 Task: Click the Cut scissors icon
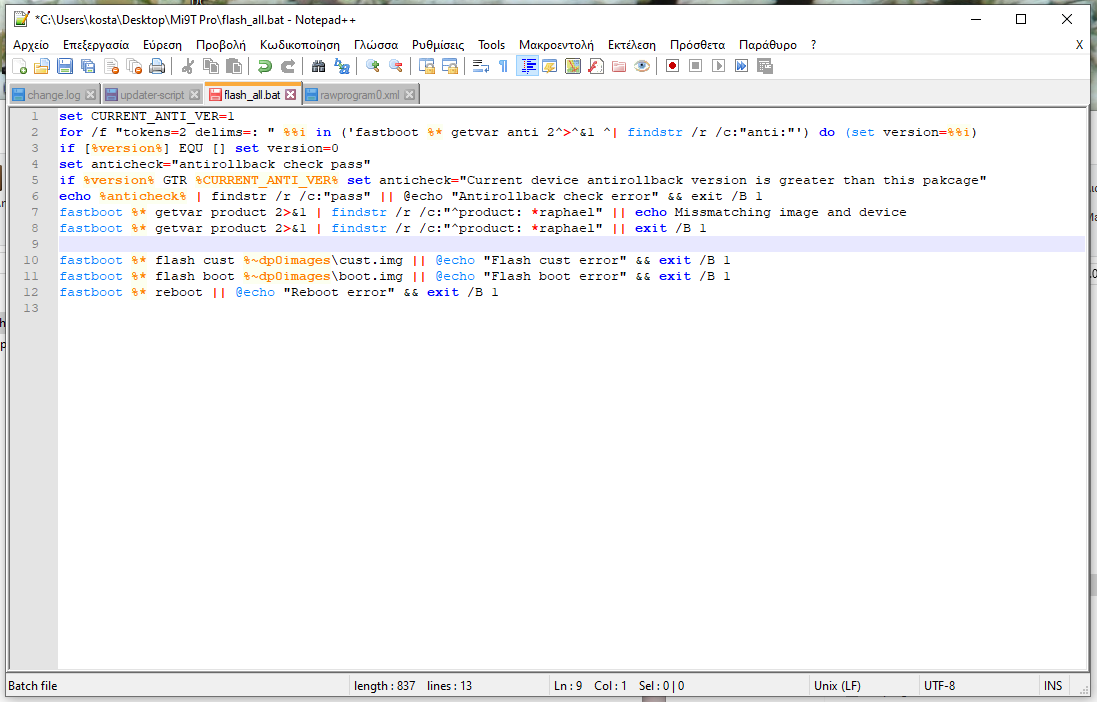[187, 67]
